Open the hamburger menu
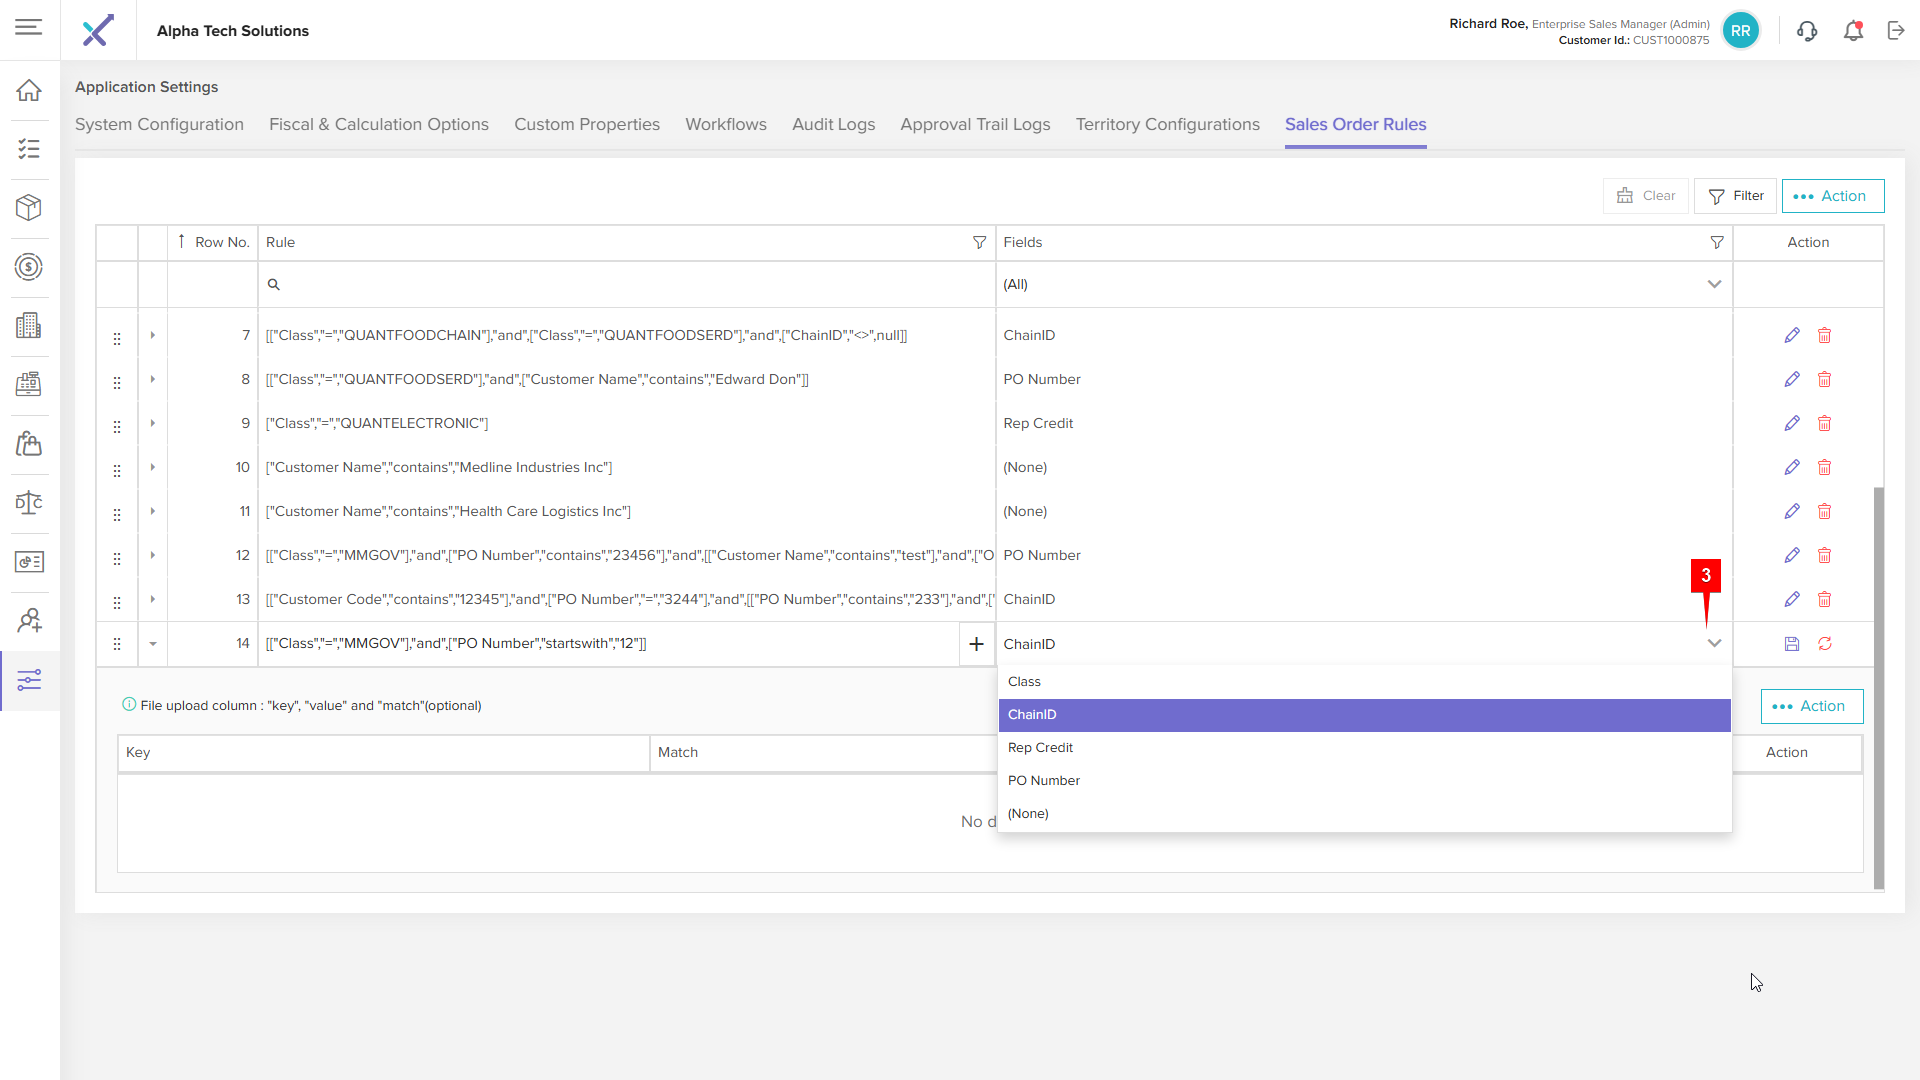The height and width of the screenshot is (1080, 1920). 29,27
